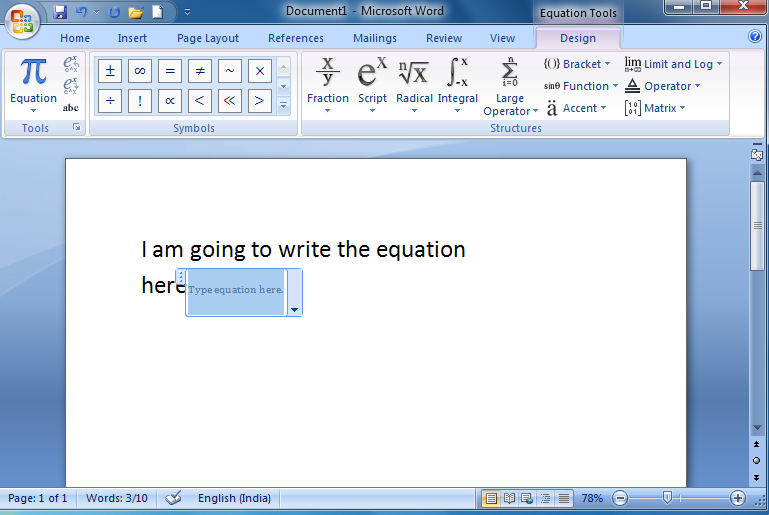769x515 pixels.
Task: Open the equation options arrow in document
Action: pyautogui.click(x=294, y=309)
